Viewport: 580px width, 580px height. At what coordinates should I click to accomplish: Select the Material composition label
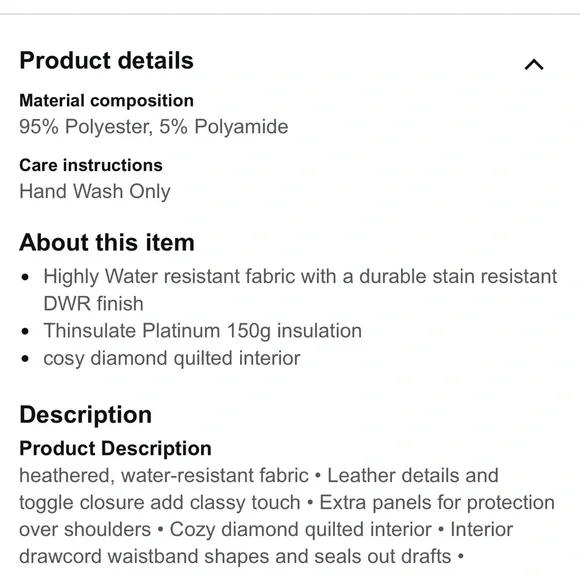click(x=107, y=101)
